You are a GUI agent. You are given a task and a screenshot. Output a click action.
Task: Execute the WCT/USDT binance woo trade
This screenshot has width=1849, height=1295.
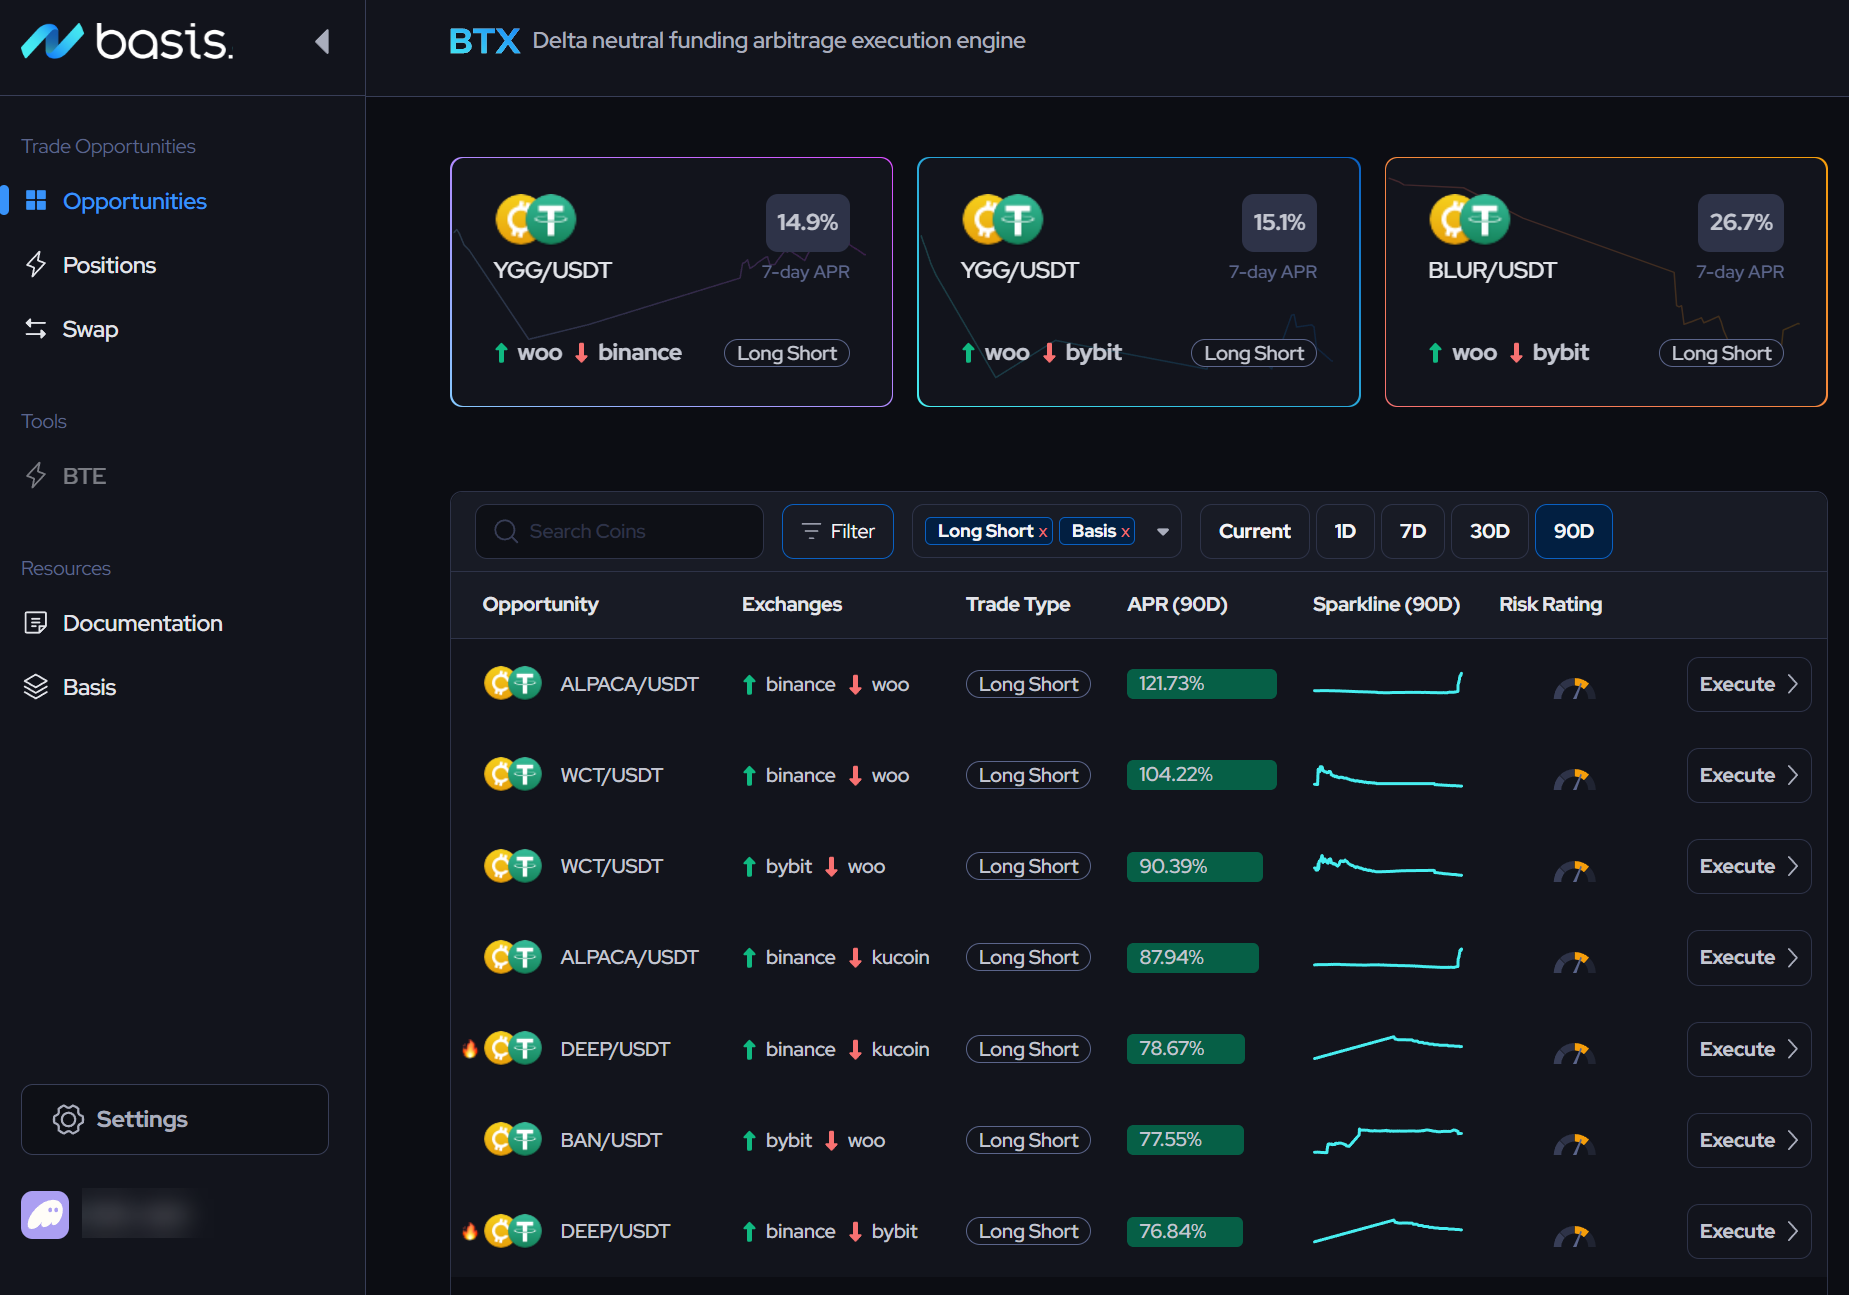pyautogui.click(x=1748, y=775)
